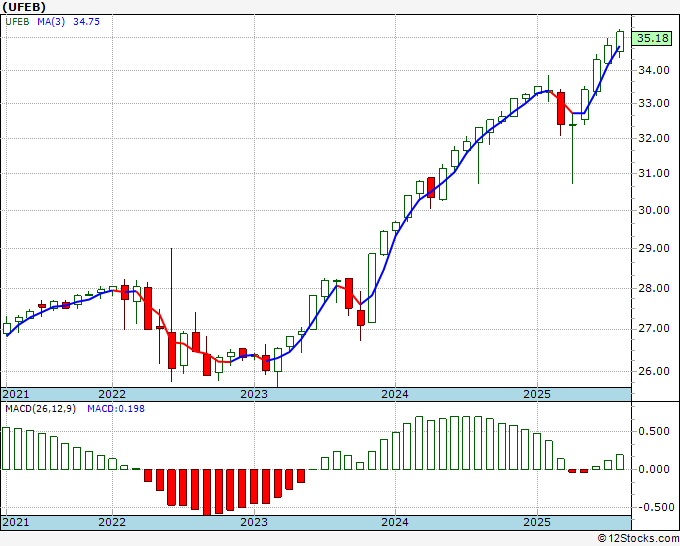
Task: Click the 32.00 price axis label
Action: click(654, 138)
